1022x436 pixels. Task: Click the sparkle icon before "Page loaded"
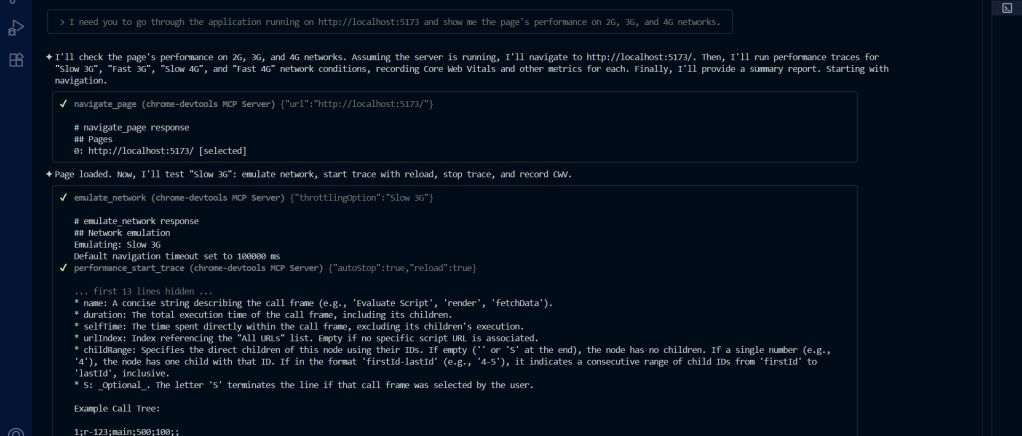click(49, 174)
